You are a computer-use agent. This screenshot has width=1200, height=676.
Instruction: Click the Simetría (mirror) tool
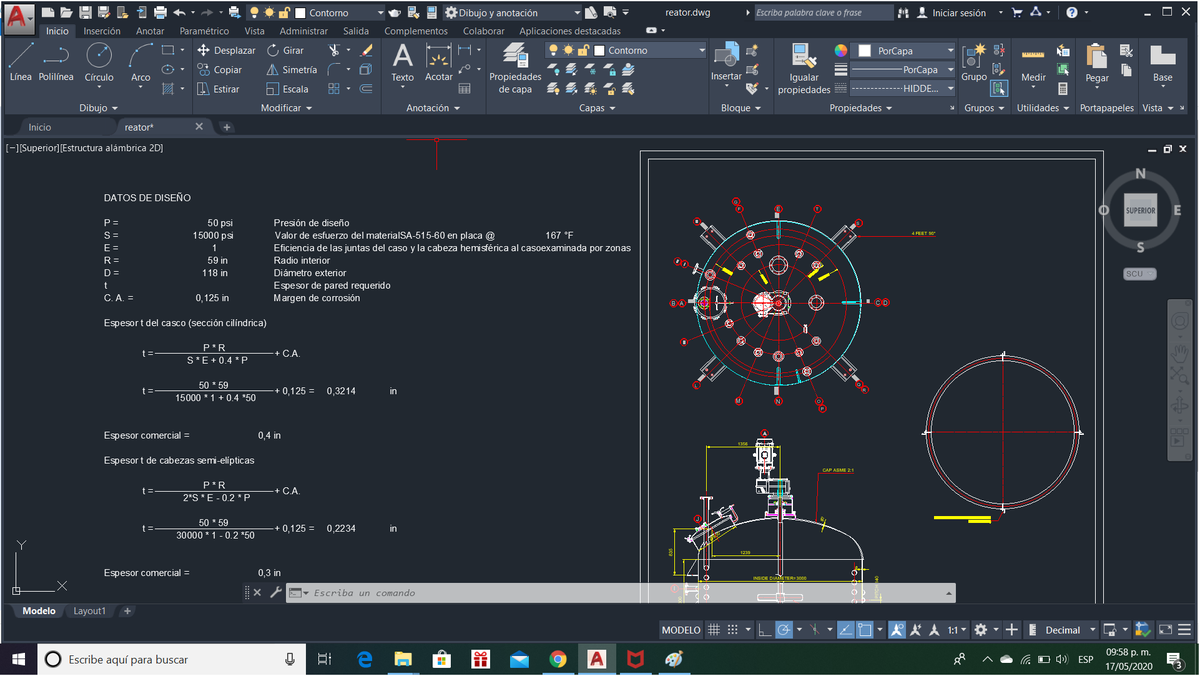click(x=291, y=70)
